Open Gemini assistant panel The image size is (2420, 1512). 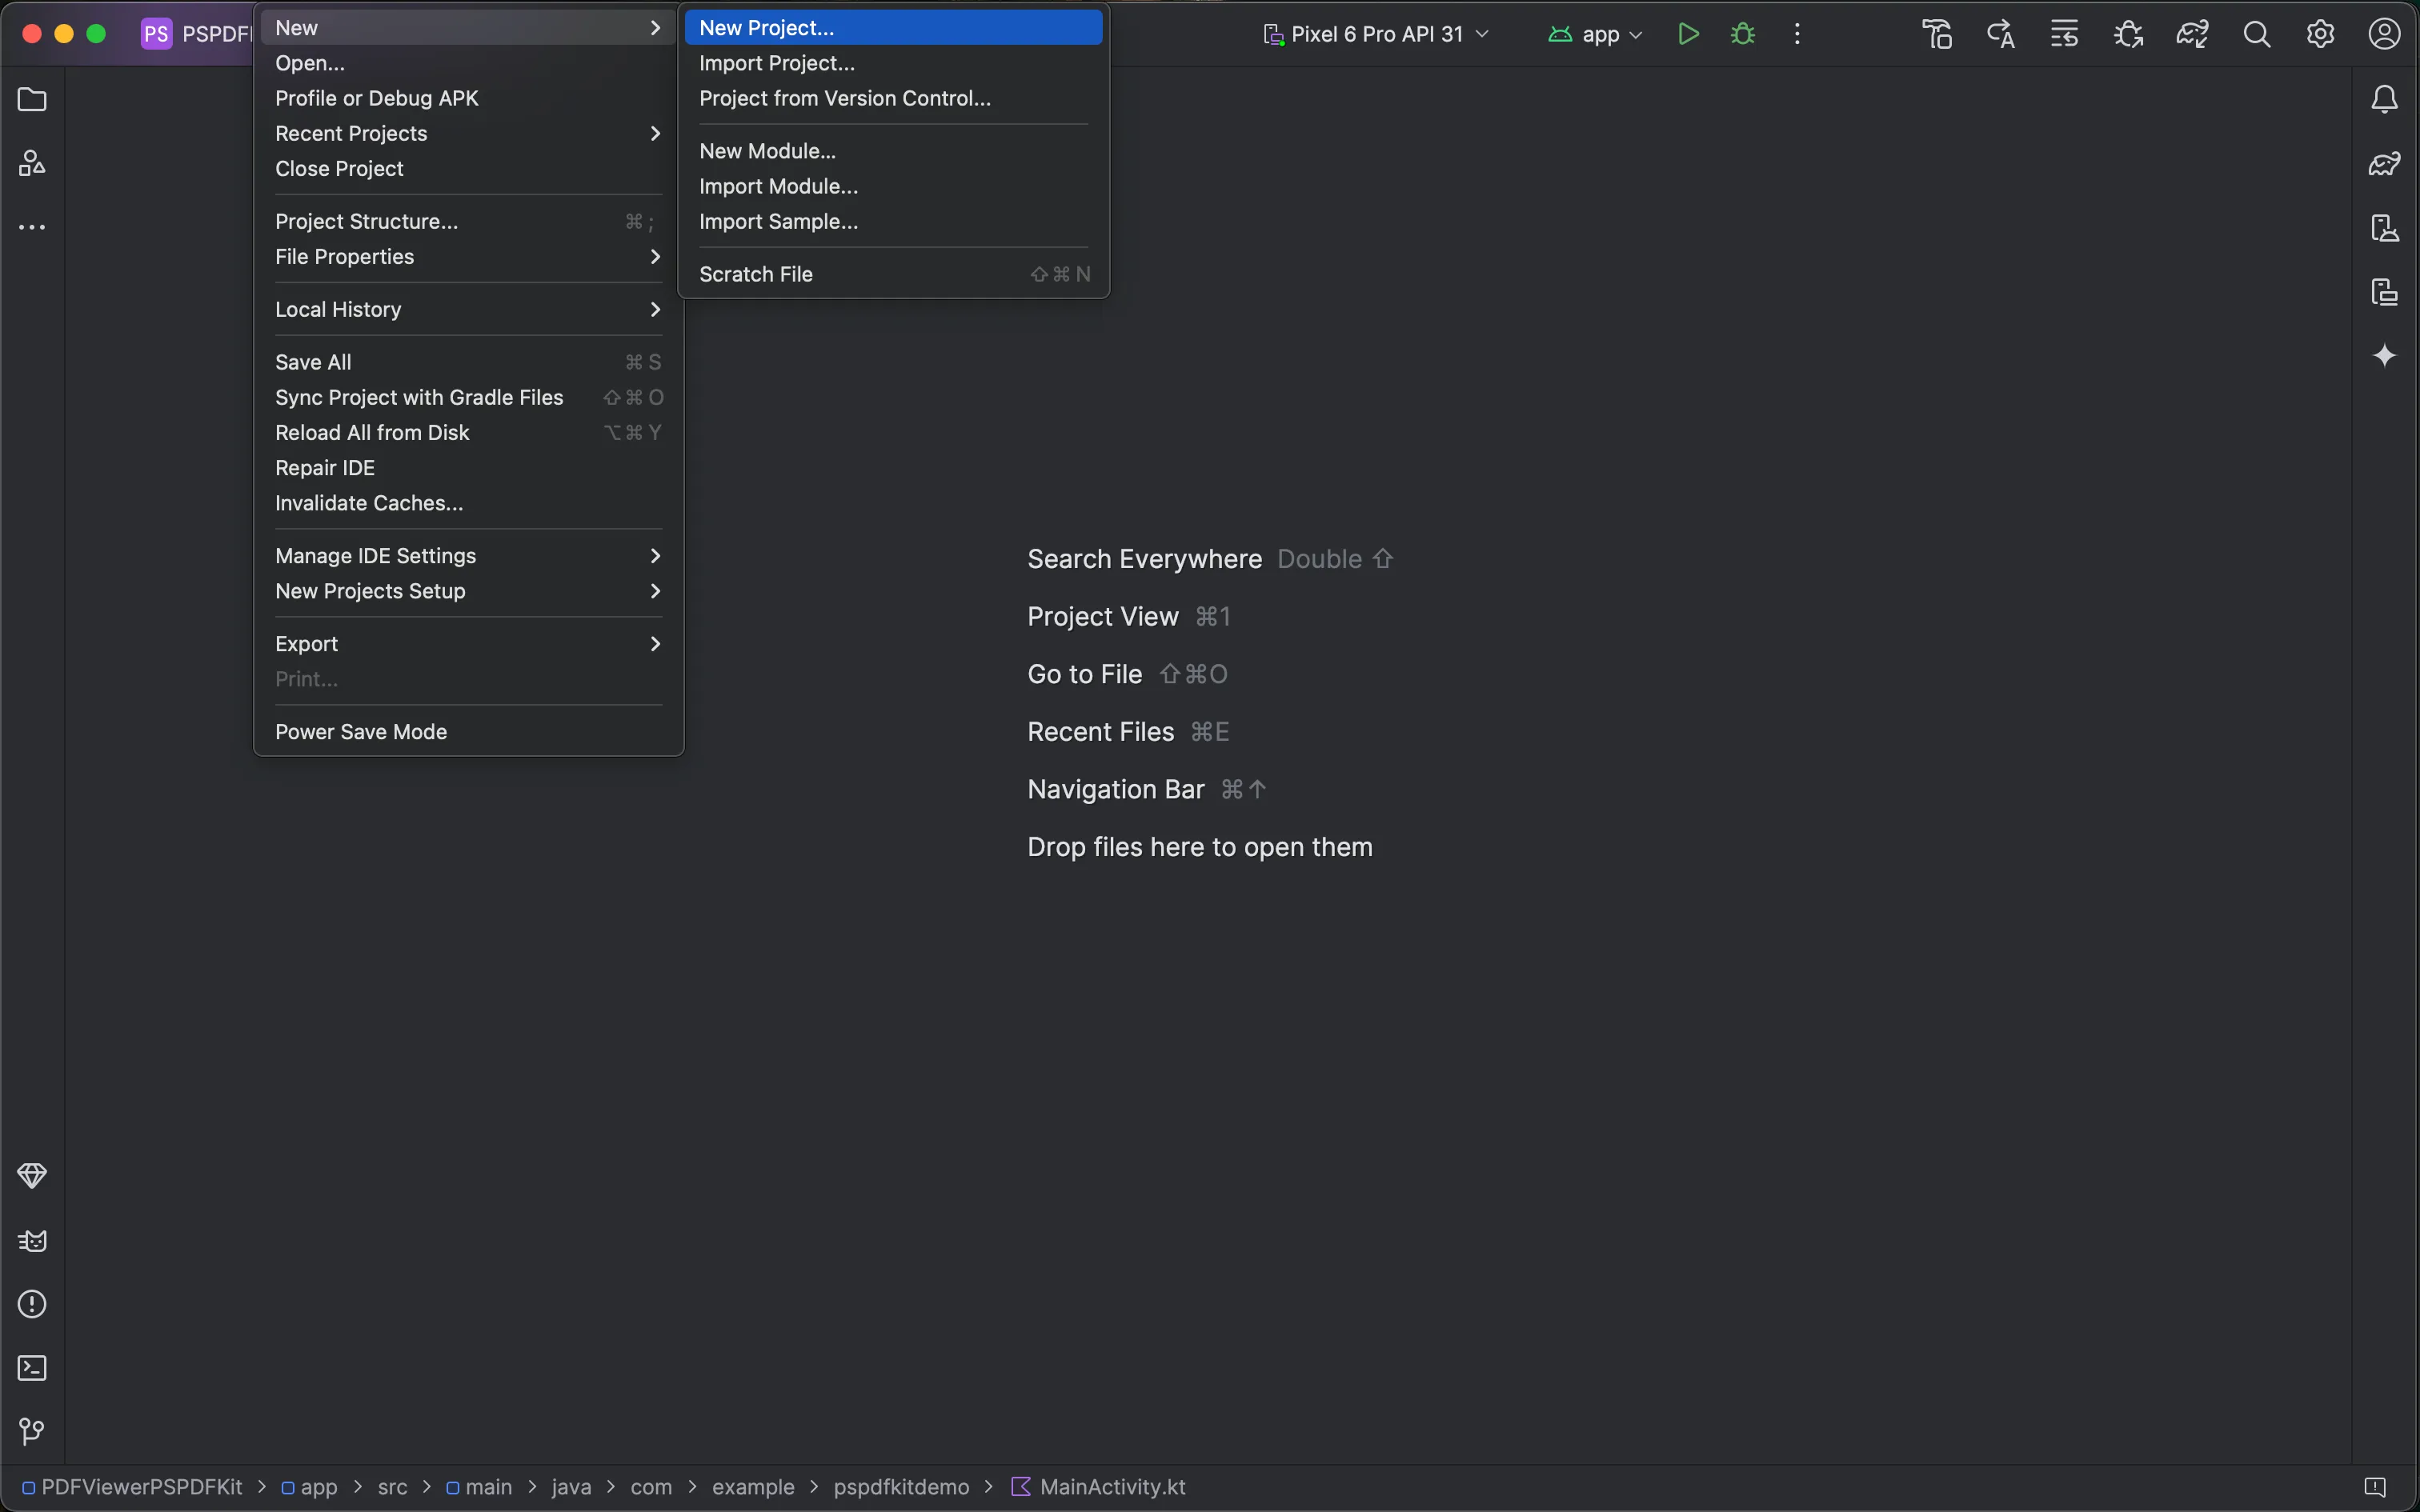tap(2385, 355)
